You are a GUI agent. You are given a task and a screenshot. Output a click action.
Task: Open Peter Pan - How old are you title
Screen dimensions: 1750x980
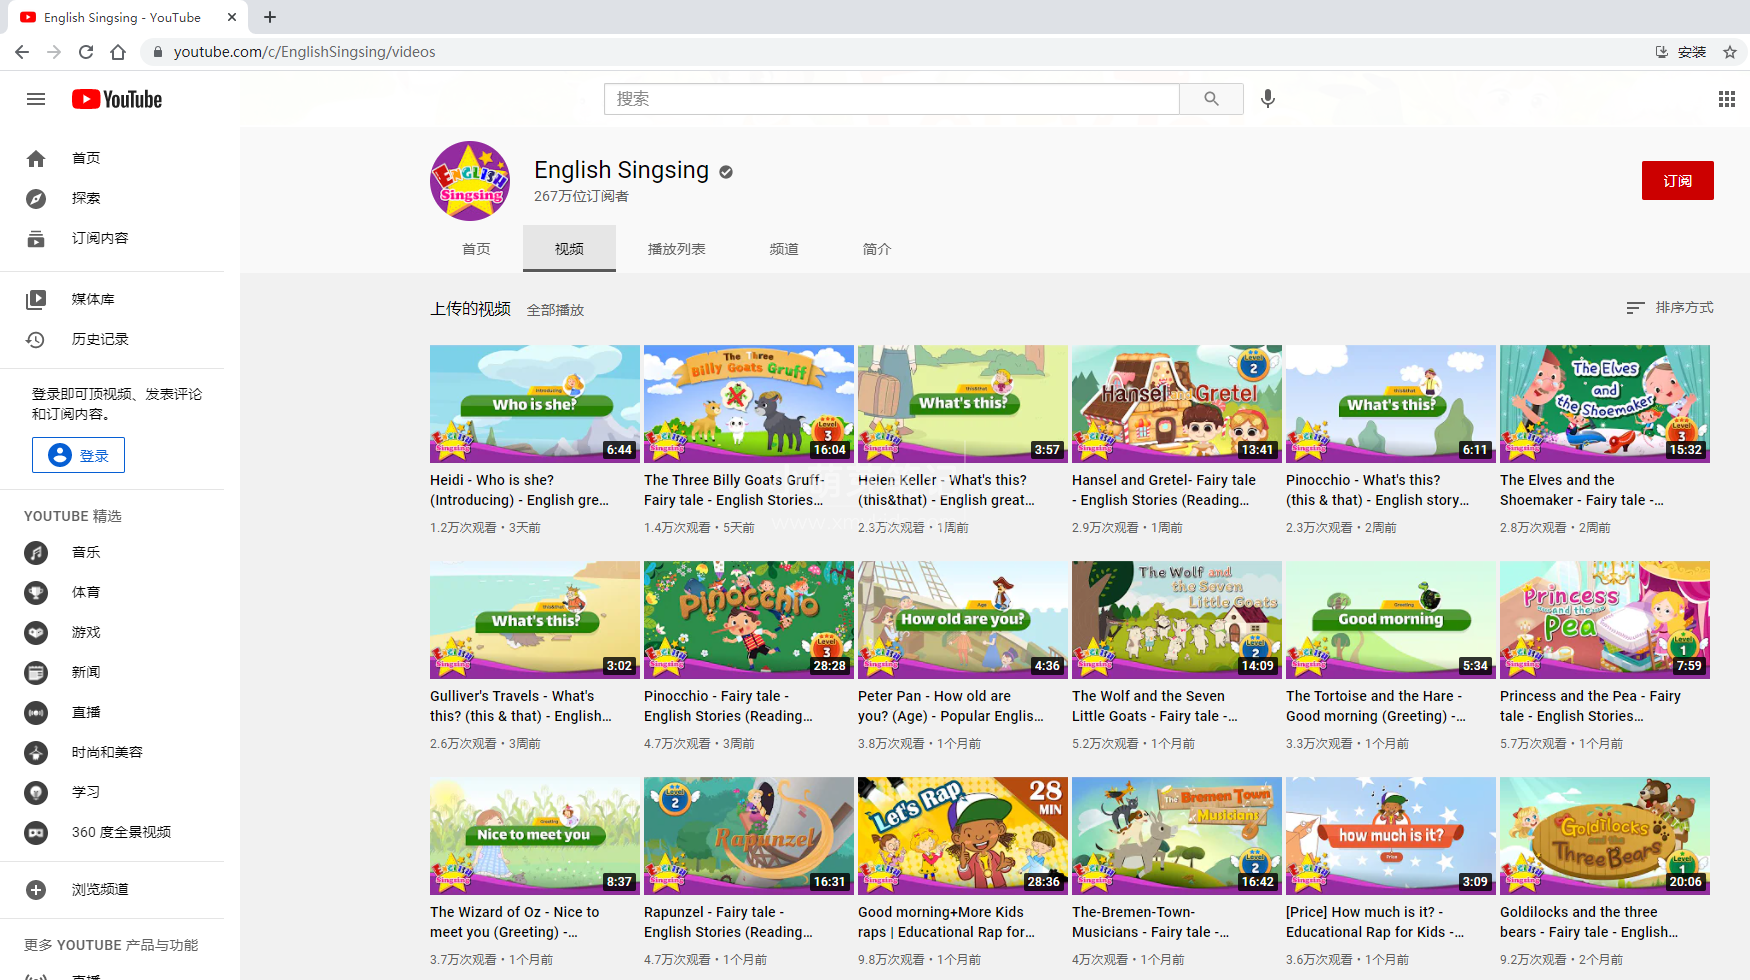click(x=950, y=706)
